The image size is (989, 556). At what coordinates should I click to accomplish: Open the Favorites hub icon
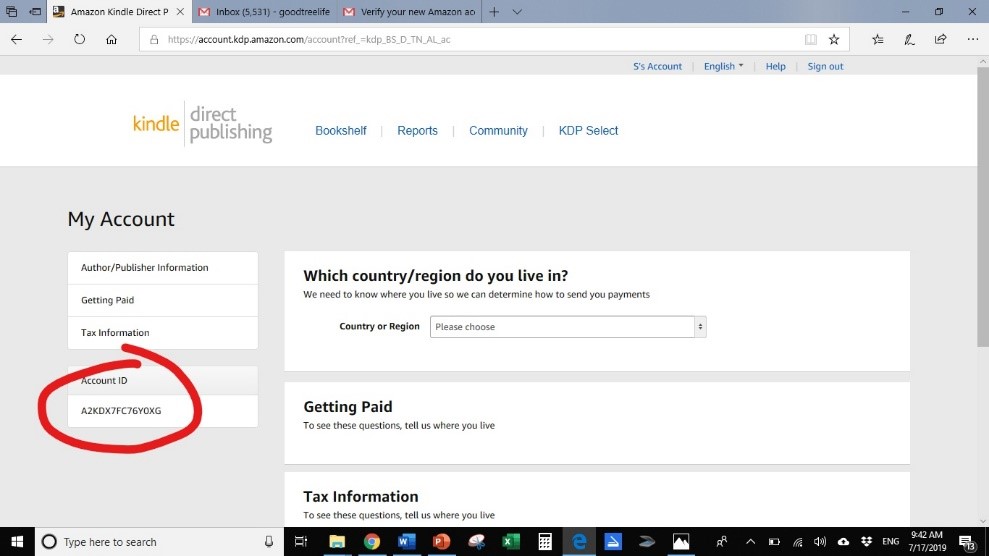point(877,39)
